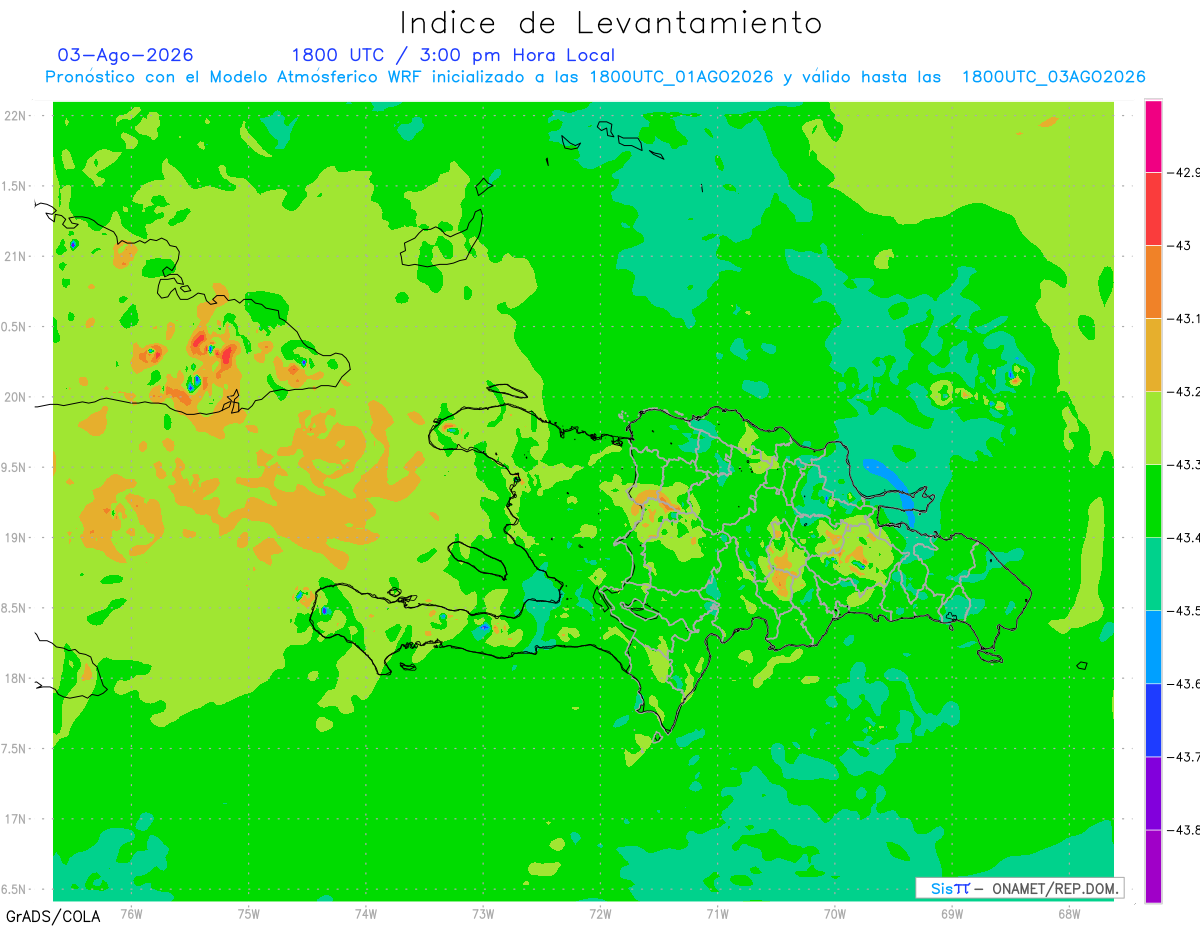Click the "74W" longitude label
Viewport: 1200px width, 927px height.
tap(365, 914)
